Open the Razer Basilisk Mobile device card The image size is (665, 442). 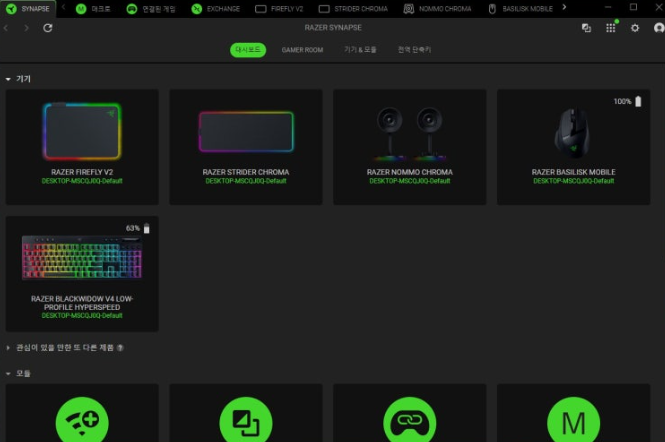coord(573,147)
